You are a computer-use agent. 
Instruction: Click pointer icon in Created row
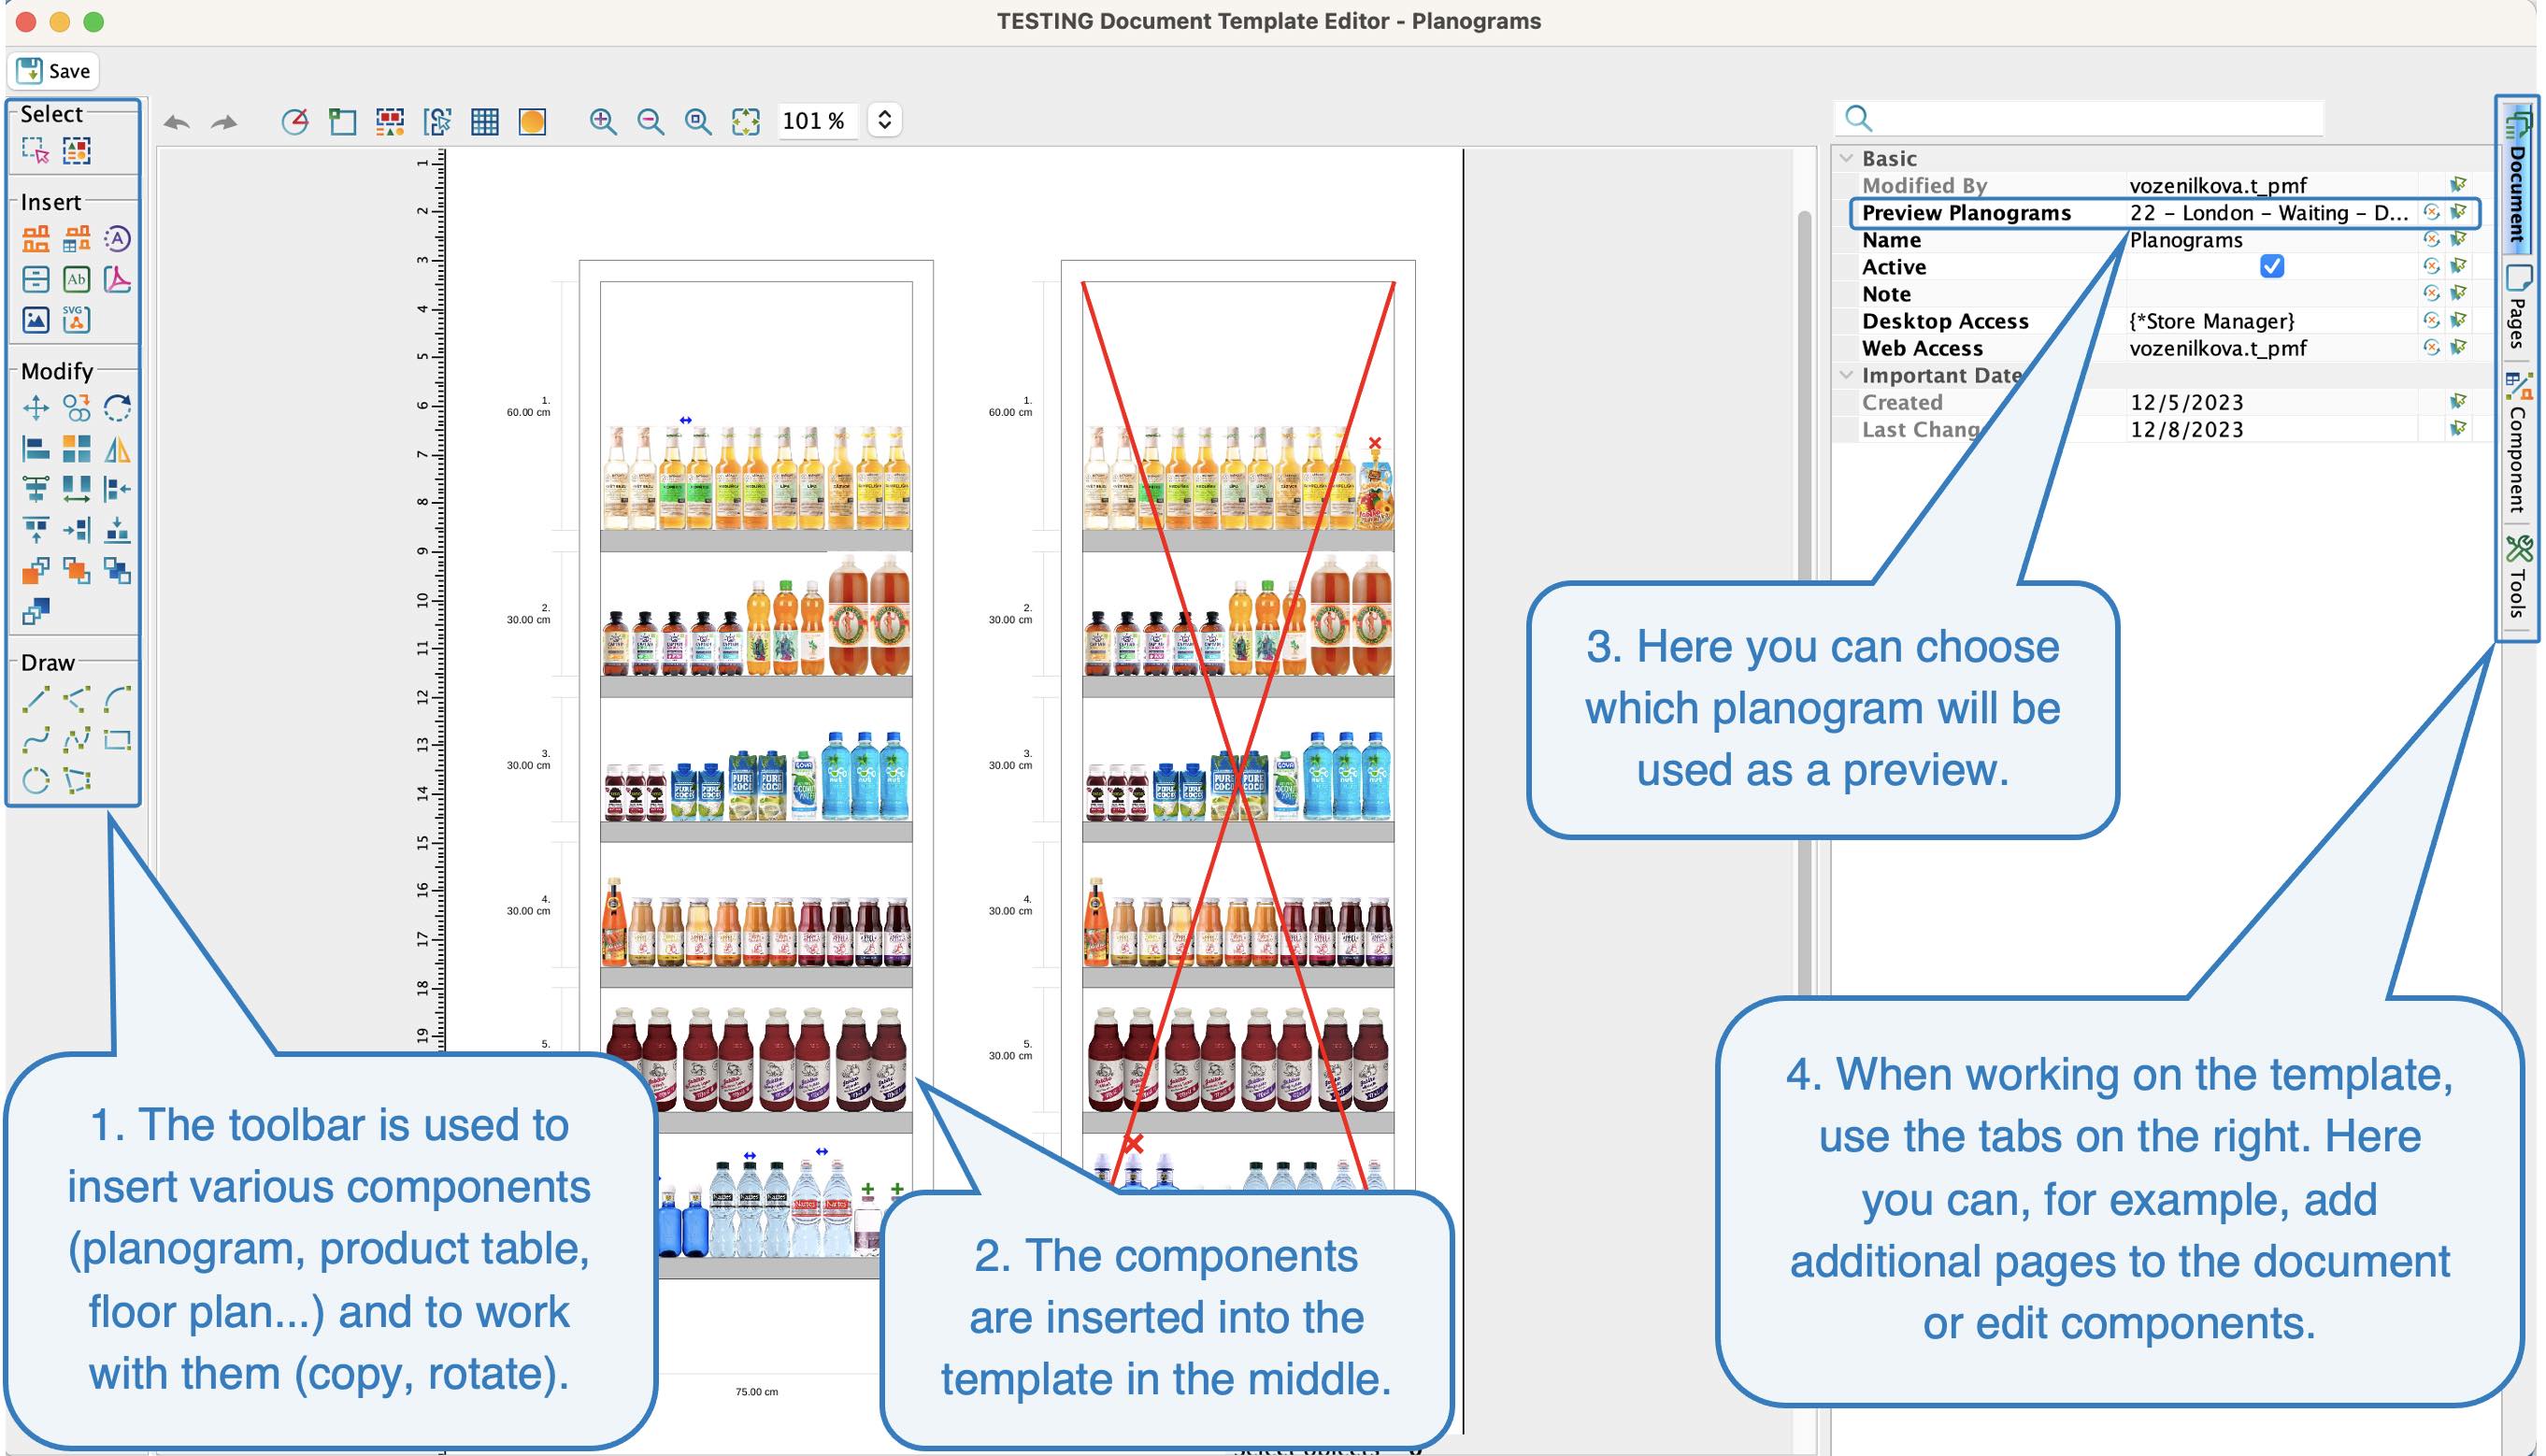[2458, 401]
